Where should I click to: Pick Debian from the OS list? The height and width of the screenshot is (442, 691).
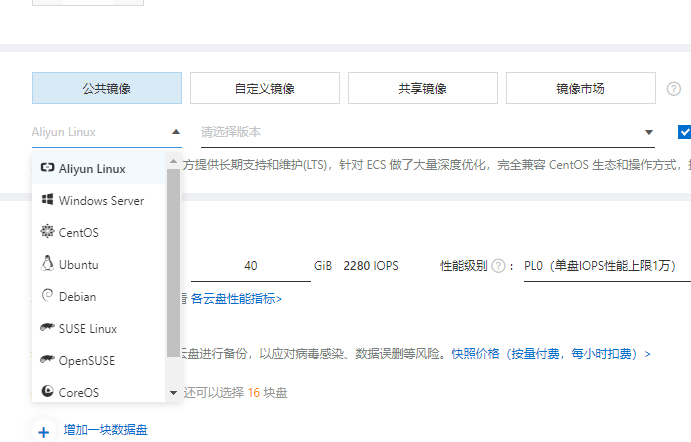click(x=99, y=297)
